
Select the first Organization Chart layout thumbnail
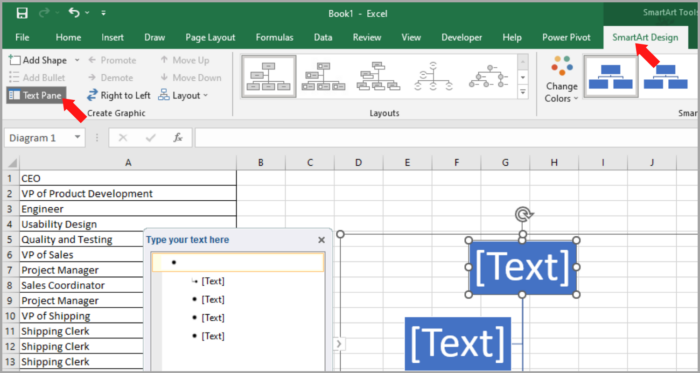[268, 77]
